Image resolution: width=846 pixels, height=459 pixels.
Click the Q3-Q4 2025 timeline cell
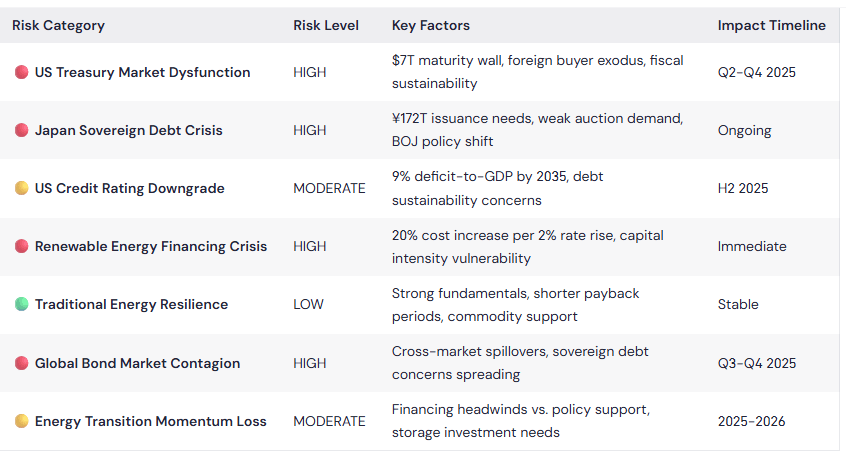757,363
